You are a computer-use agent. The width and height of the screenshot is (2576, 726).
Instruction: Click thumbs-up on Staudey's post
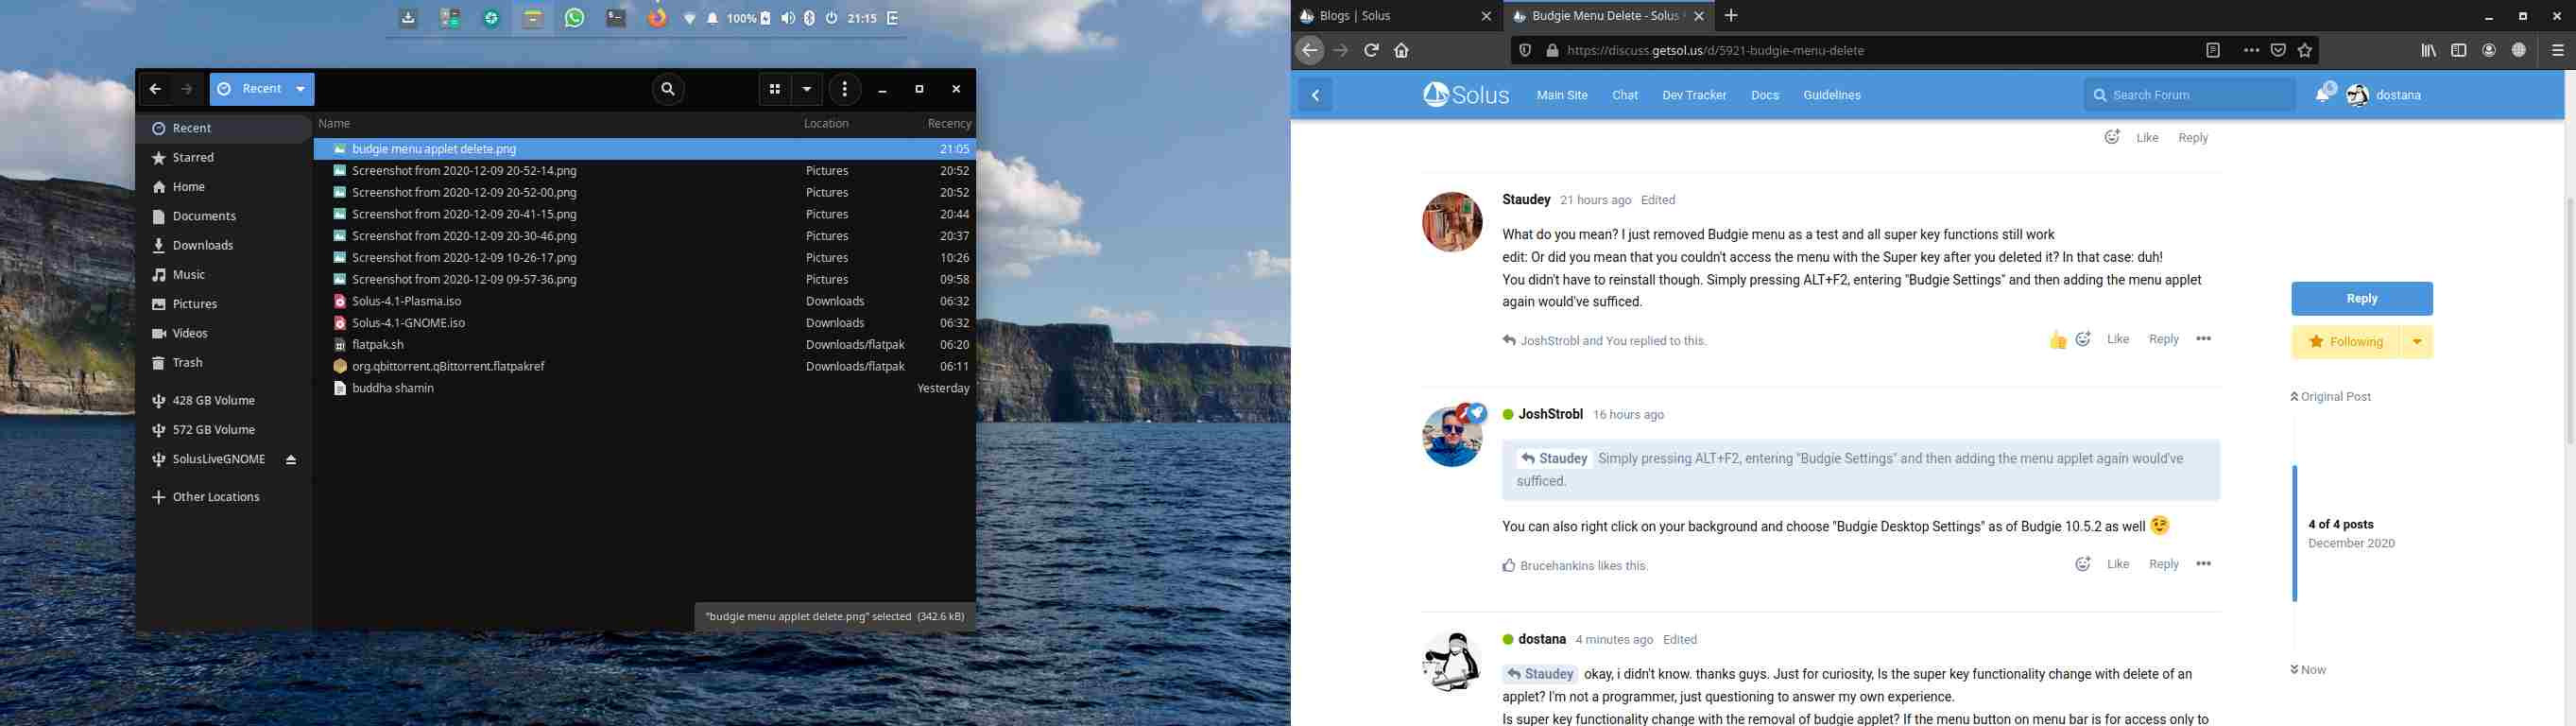tap(2057, 341)
